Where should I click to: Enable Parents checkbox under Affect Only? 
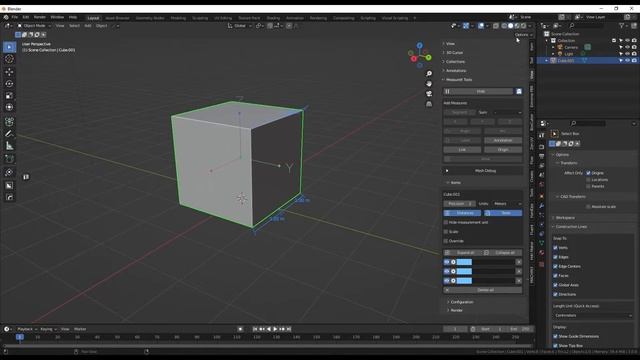(x=589, y=186)
